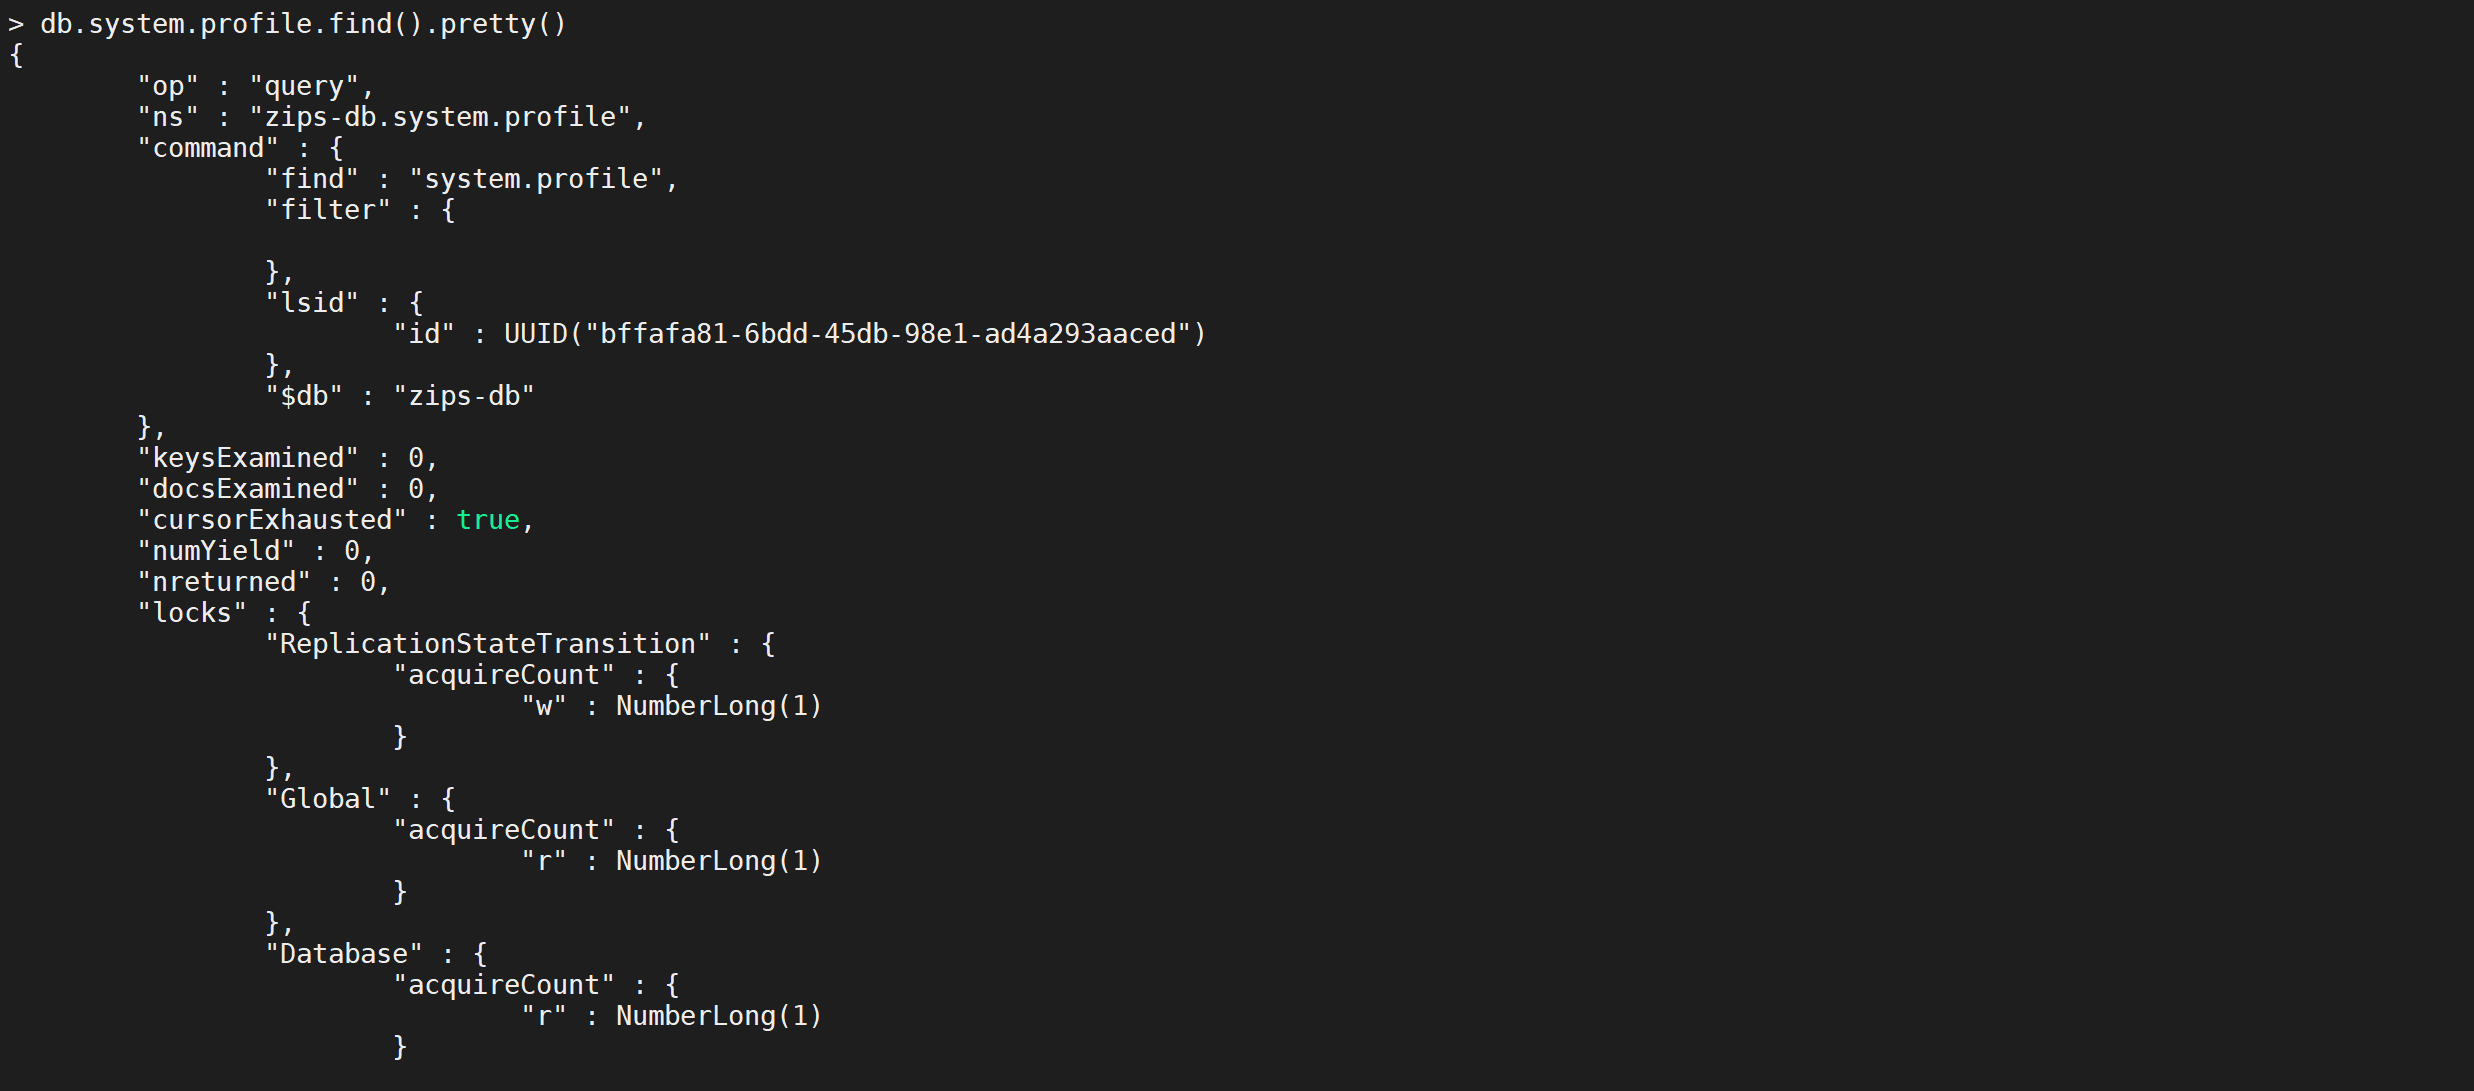Click the UUID session id value

click(855, 335)
